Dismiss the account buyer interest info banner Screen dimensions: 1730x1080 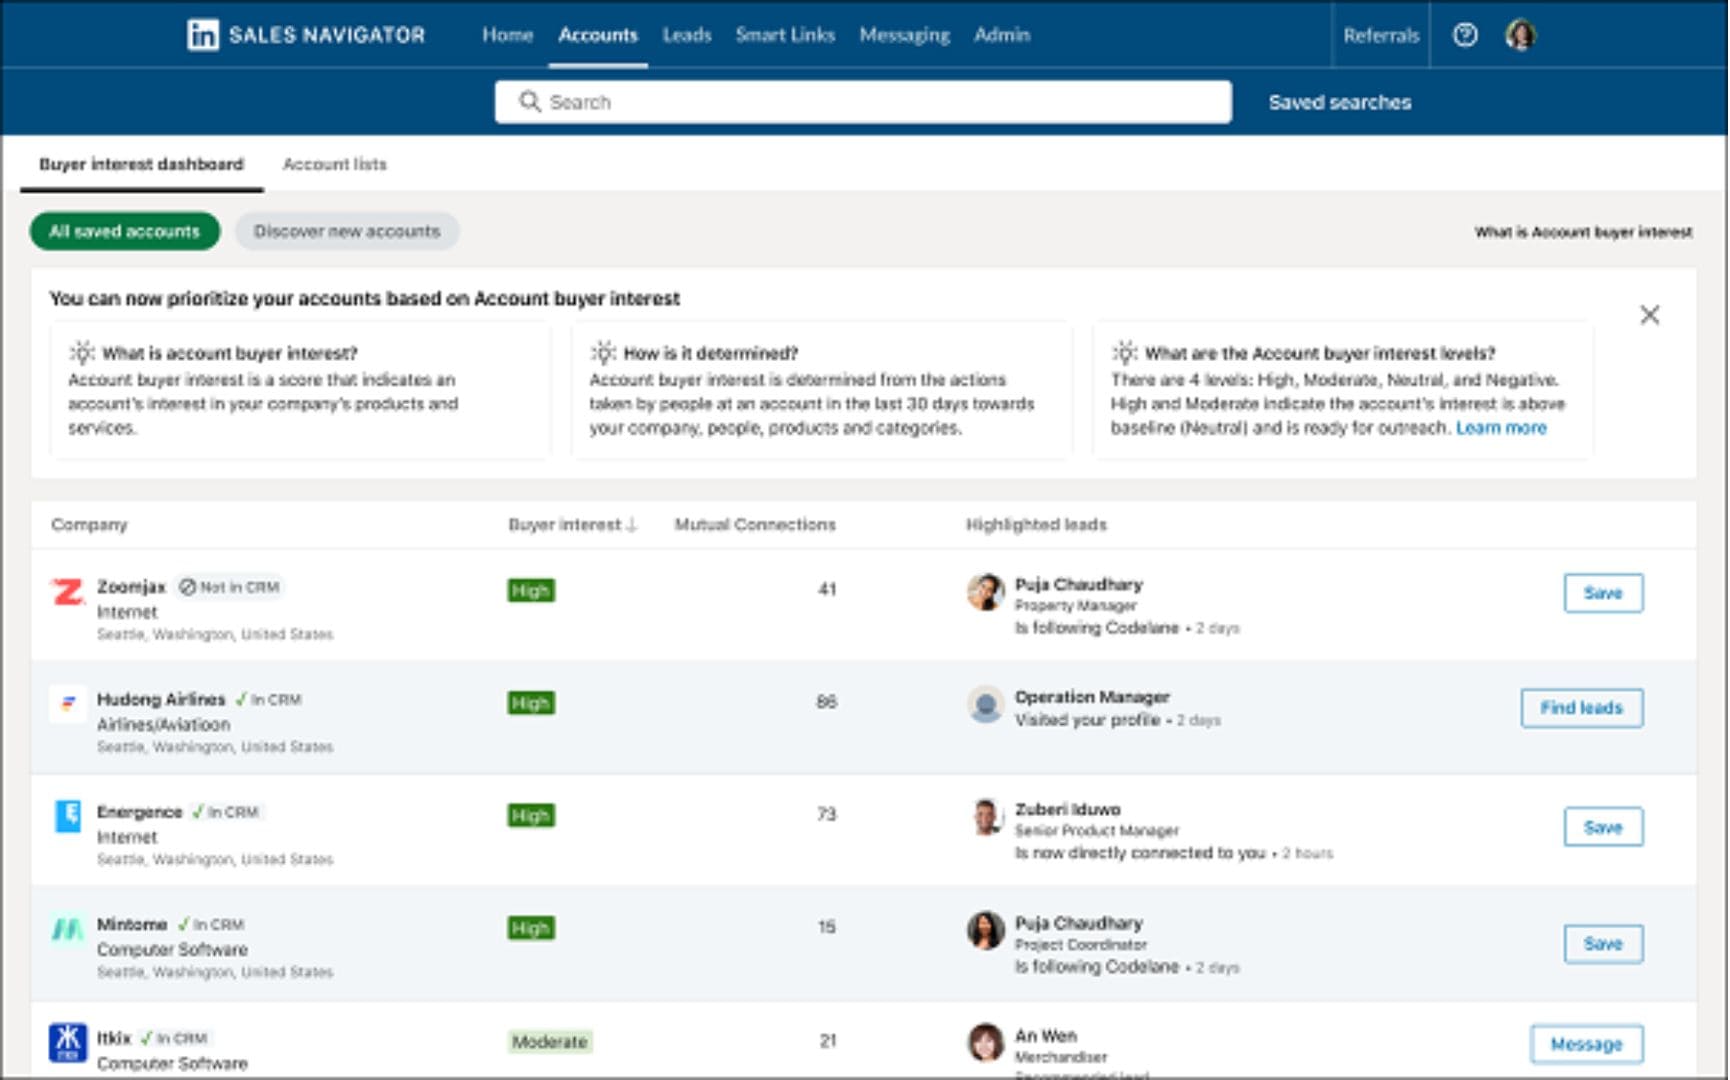click(x=1649, y=315)
